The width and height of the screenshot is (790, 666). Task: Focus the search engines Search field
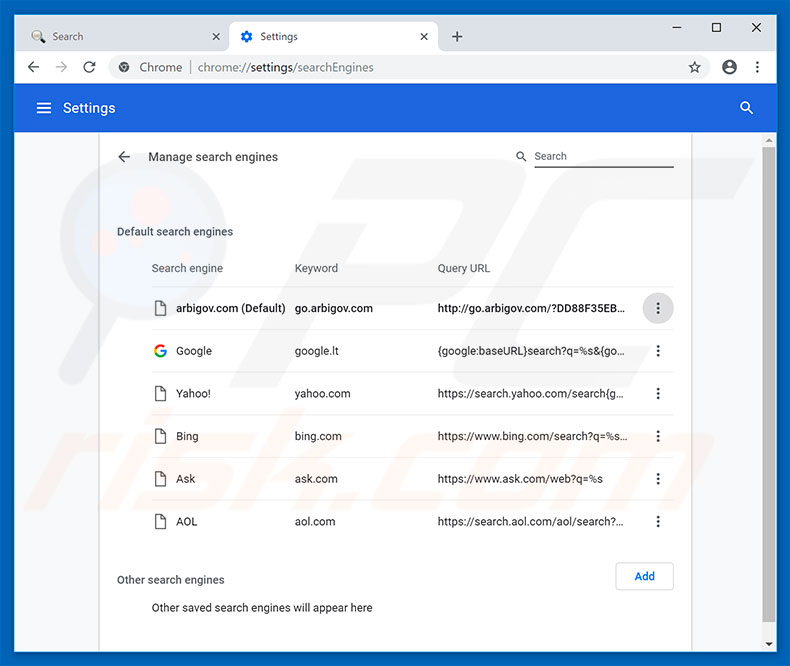(604, 156)
